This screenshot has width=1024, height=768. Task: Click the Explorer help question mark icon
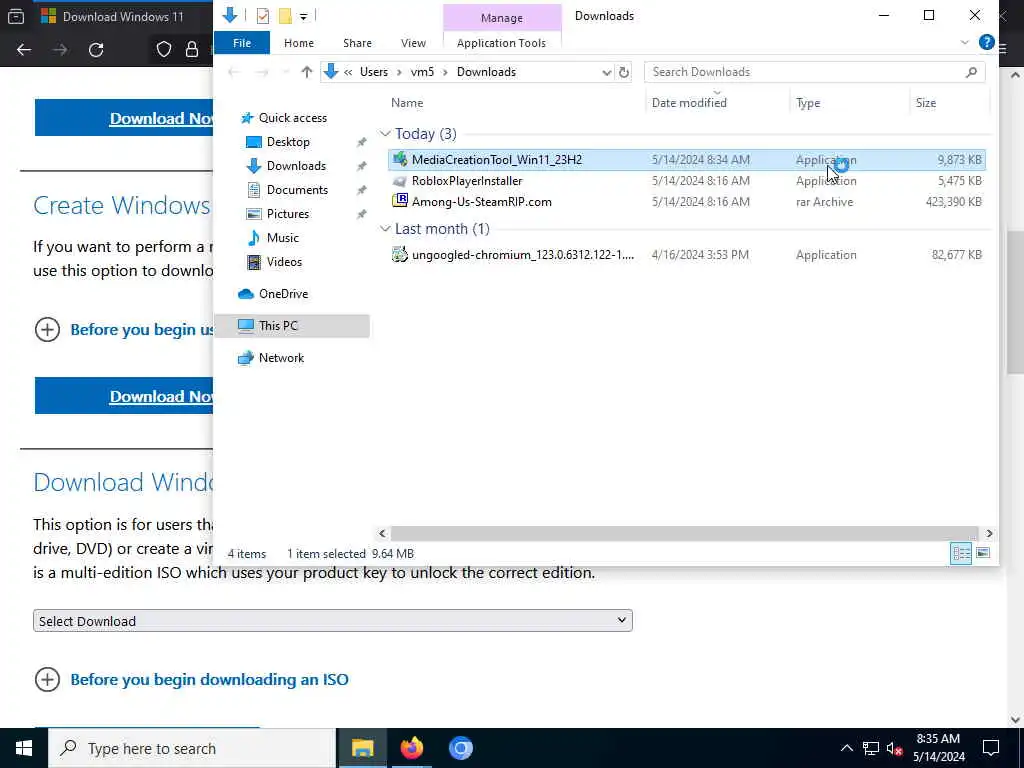pos(986,42)
